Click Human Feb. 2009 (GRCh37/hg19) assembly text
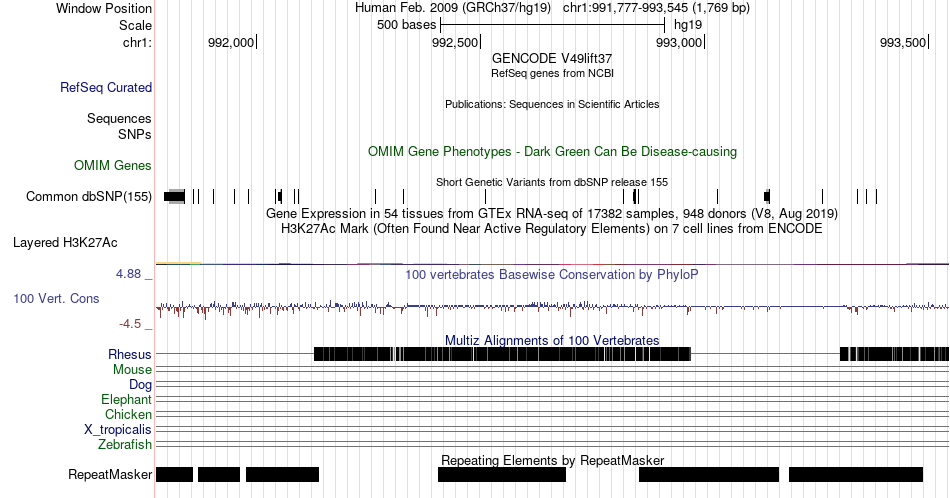 453,8
